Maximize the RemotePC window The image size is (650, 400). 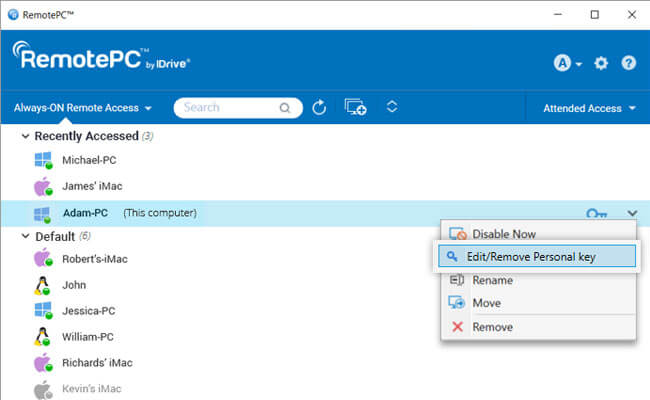point(594,15)
